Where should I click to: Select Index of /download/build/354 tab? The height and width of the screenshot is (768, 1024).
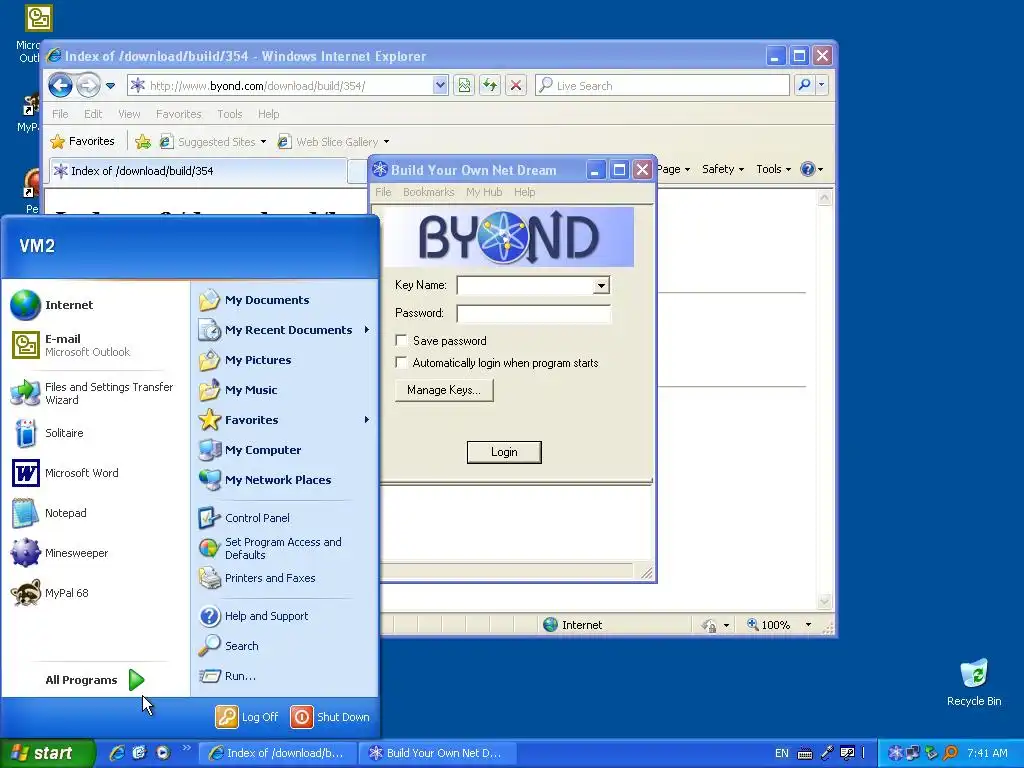pyautogui.click(x=198, y=171)
